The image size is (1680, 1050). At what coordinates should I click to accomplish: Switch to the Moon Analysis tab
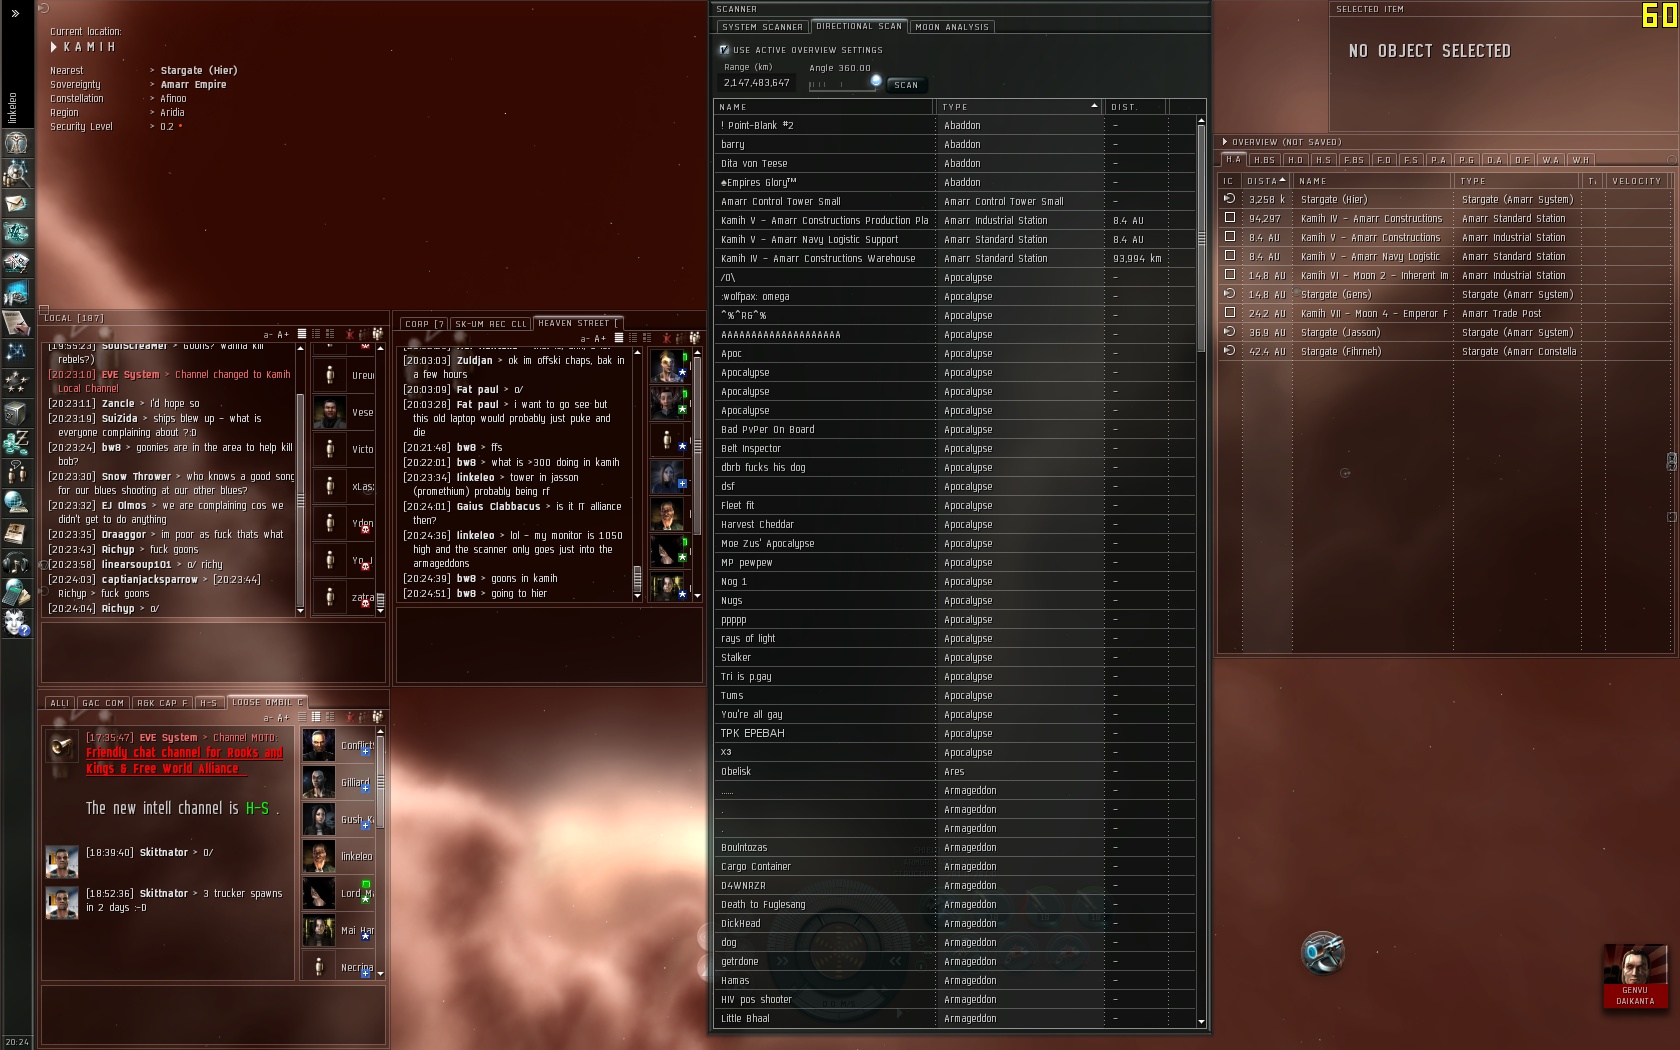point(952,27)
